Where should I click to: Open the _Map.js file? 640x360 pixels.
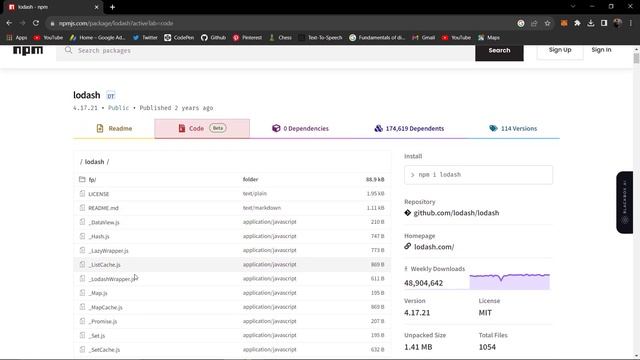tap(98, 293)
